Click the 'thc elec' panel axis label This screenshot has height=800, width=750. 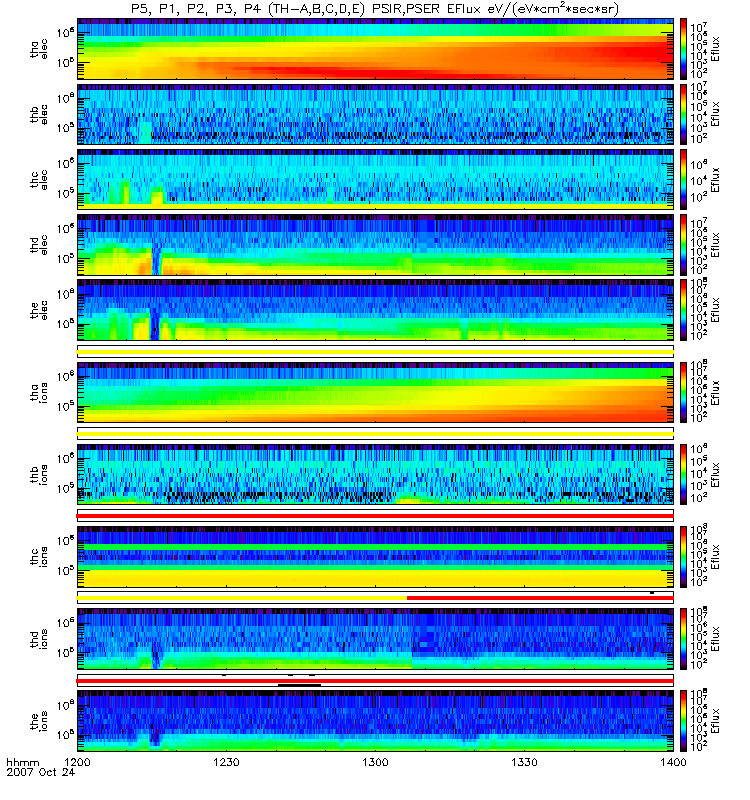39,180
